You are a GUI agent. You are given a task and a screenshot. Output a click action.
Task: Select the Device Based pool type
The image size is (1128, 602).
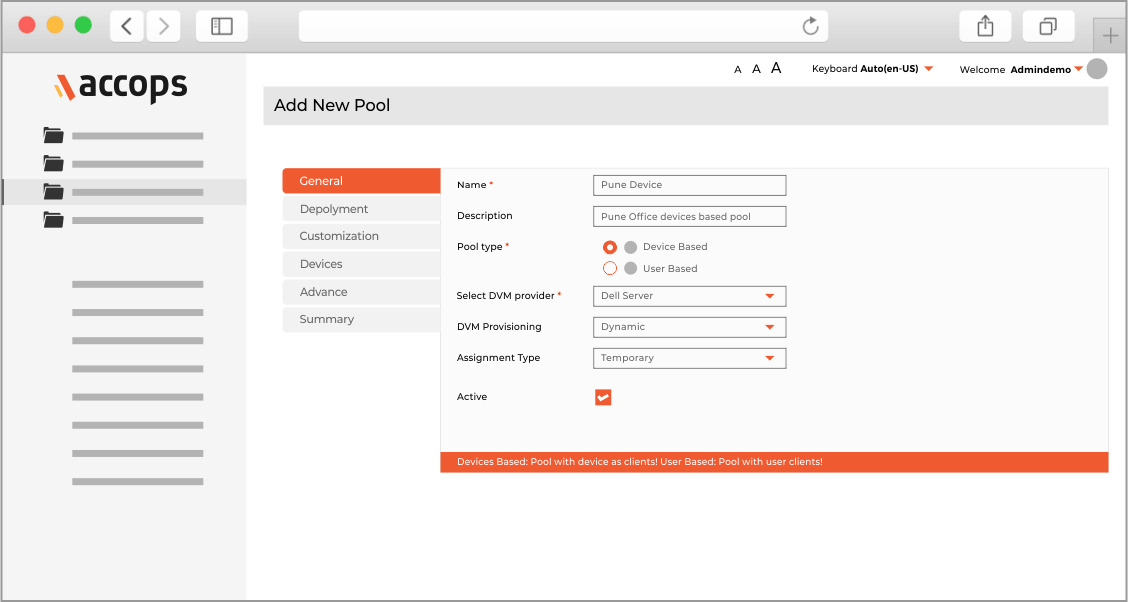tap(610, 247)
